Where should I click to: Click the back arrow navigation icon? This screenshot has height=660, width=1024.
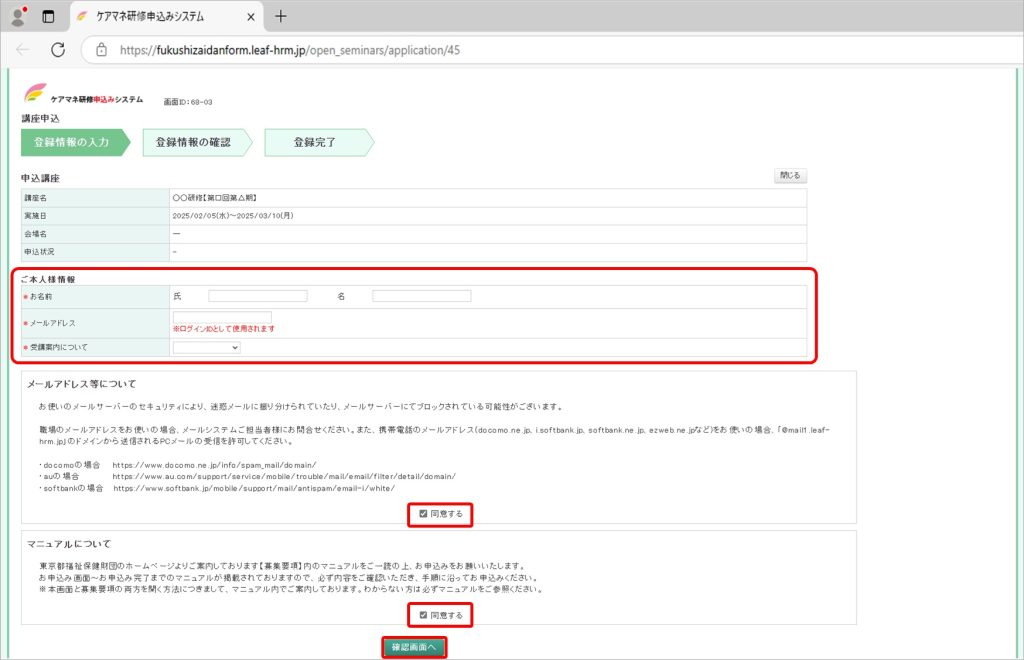pyautogui.click(x=23, y=49)
